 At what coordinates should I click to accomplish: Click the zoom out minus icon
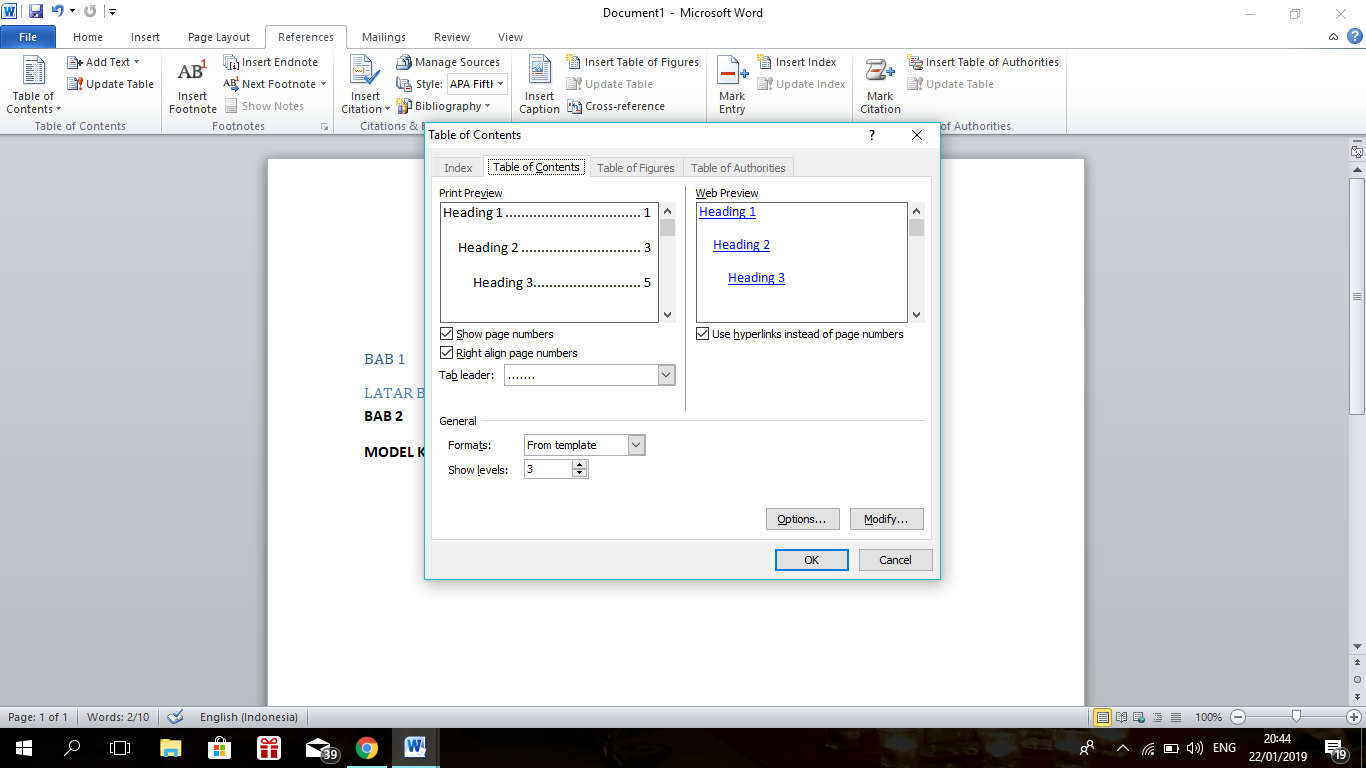point(1238,717)
